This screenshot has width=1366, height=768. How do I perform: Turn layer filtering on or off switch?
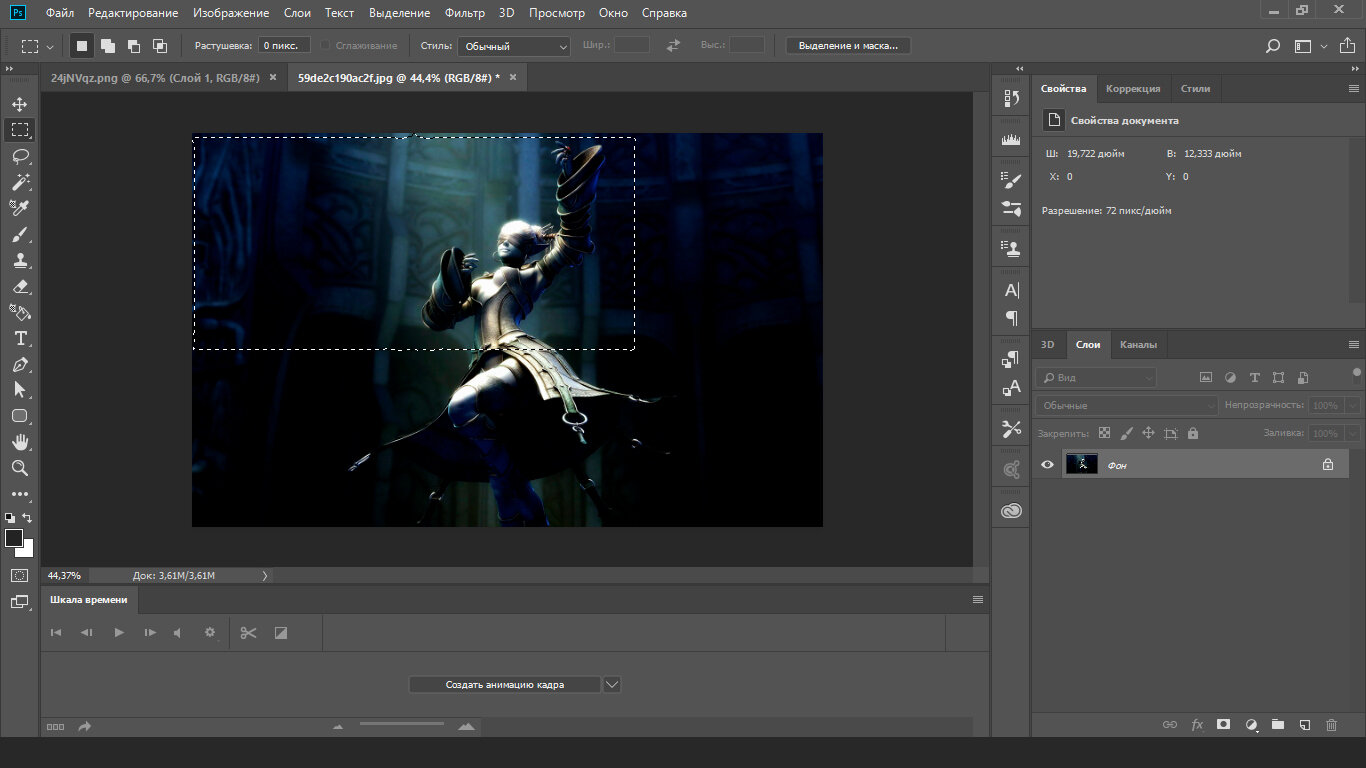click(x=1356, y=376)
